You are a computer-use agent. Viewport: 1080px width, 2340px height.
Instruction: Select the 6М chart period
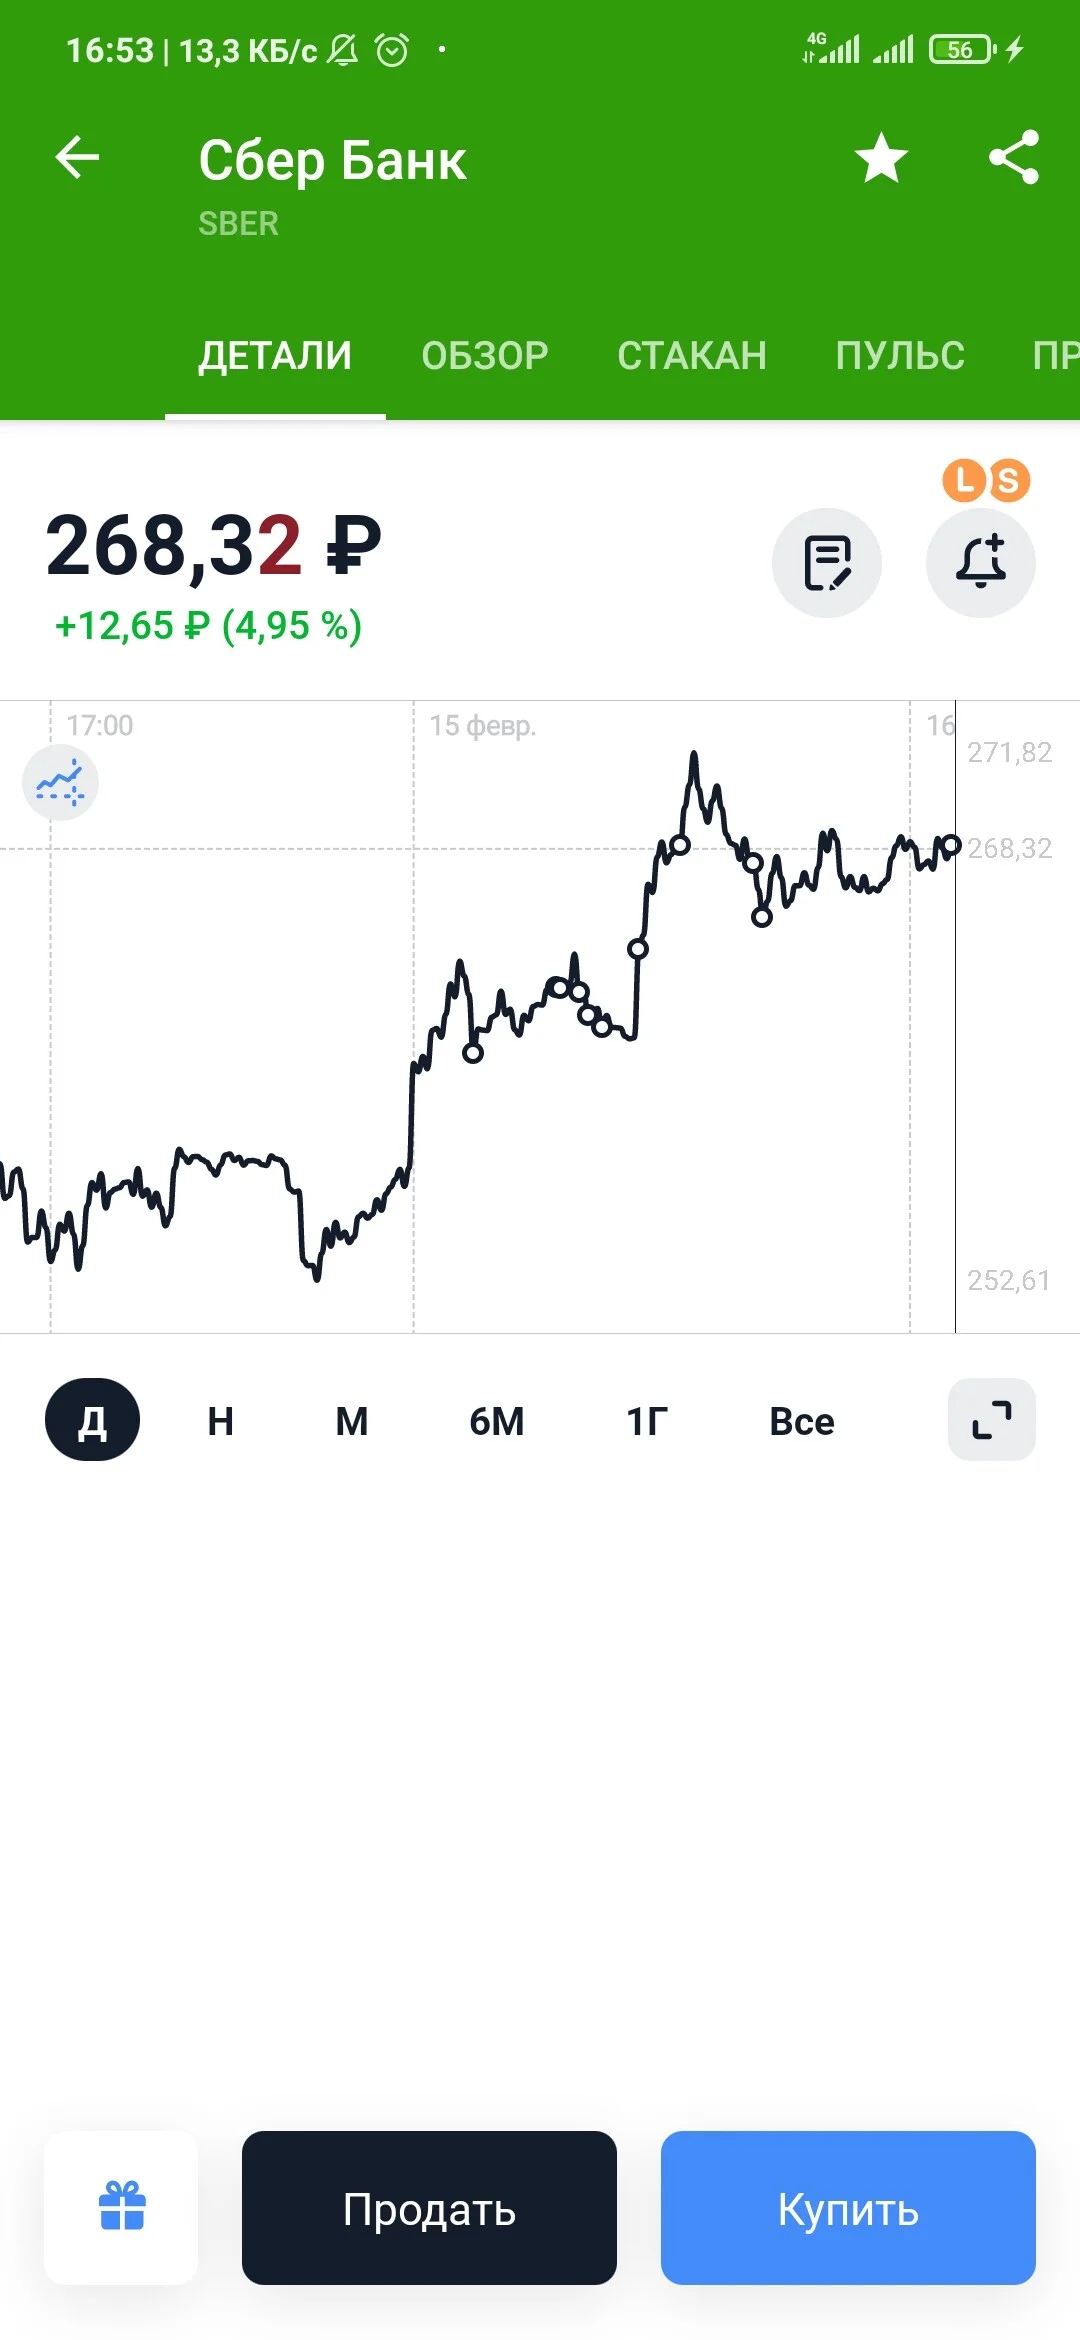[497, 1421]
